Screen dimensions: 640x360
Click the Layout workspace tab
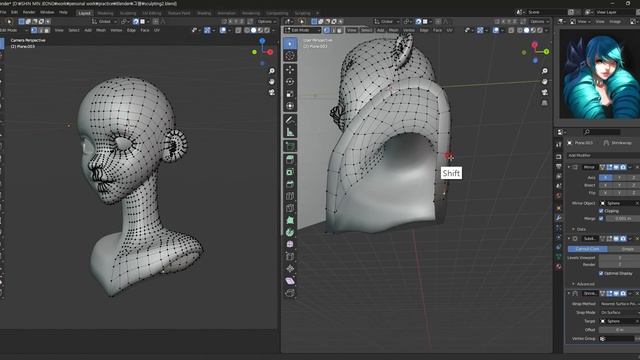(x=84, y=13)
